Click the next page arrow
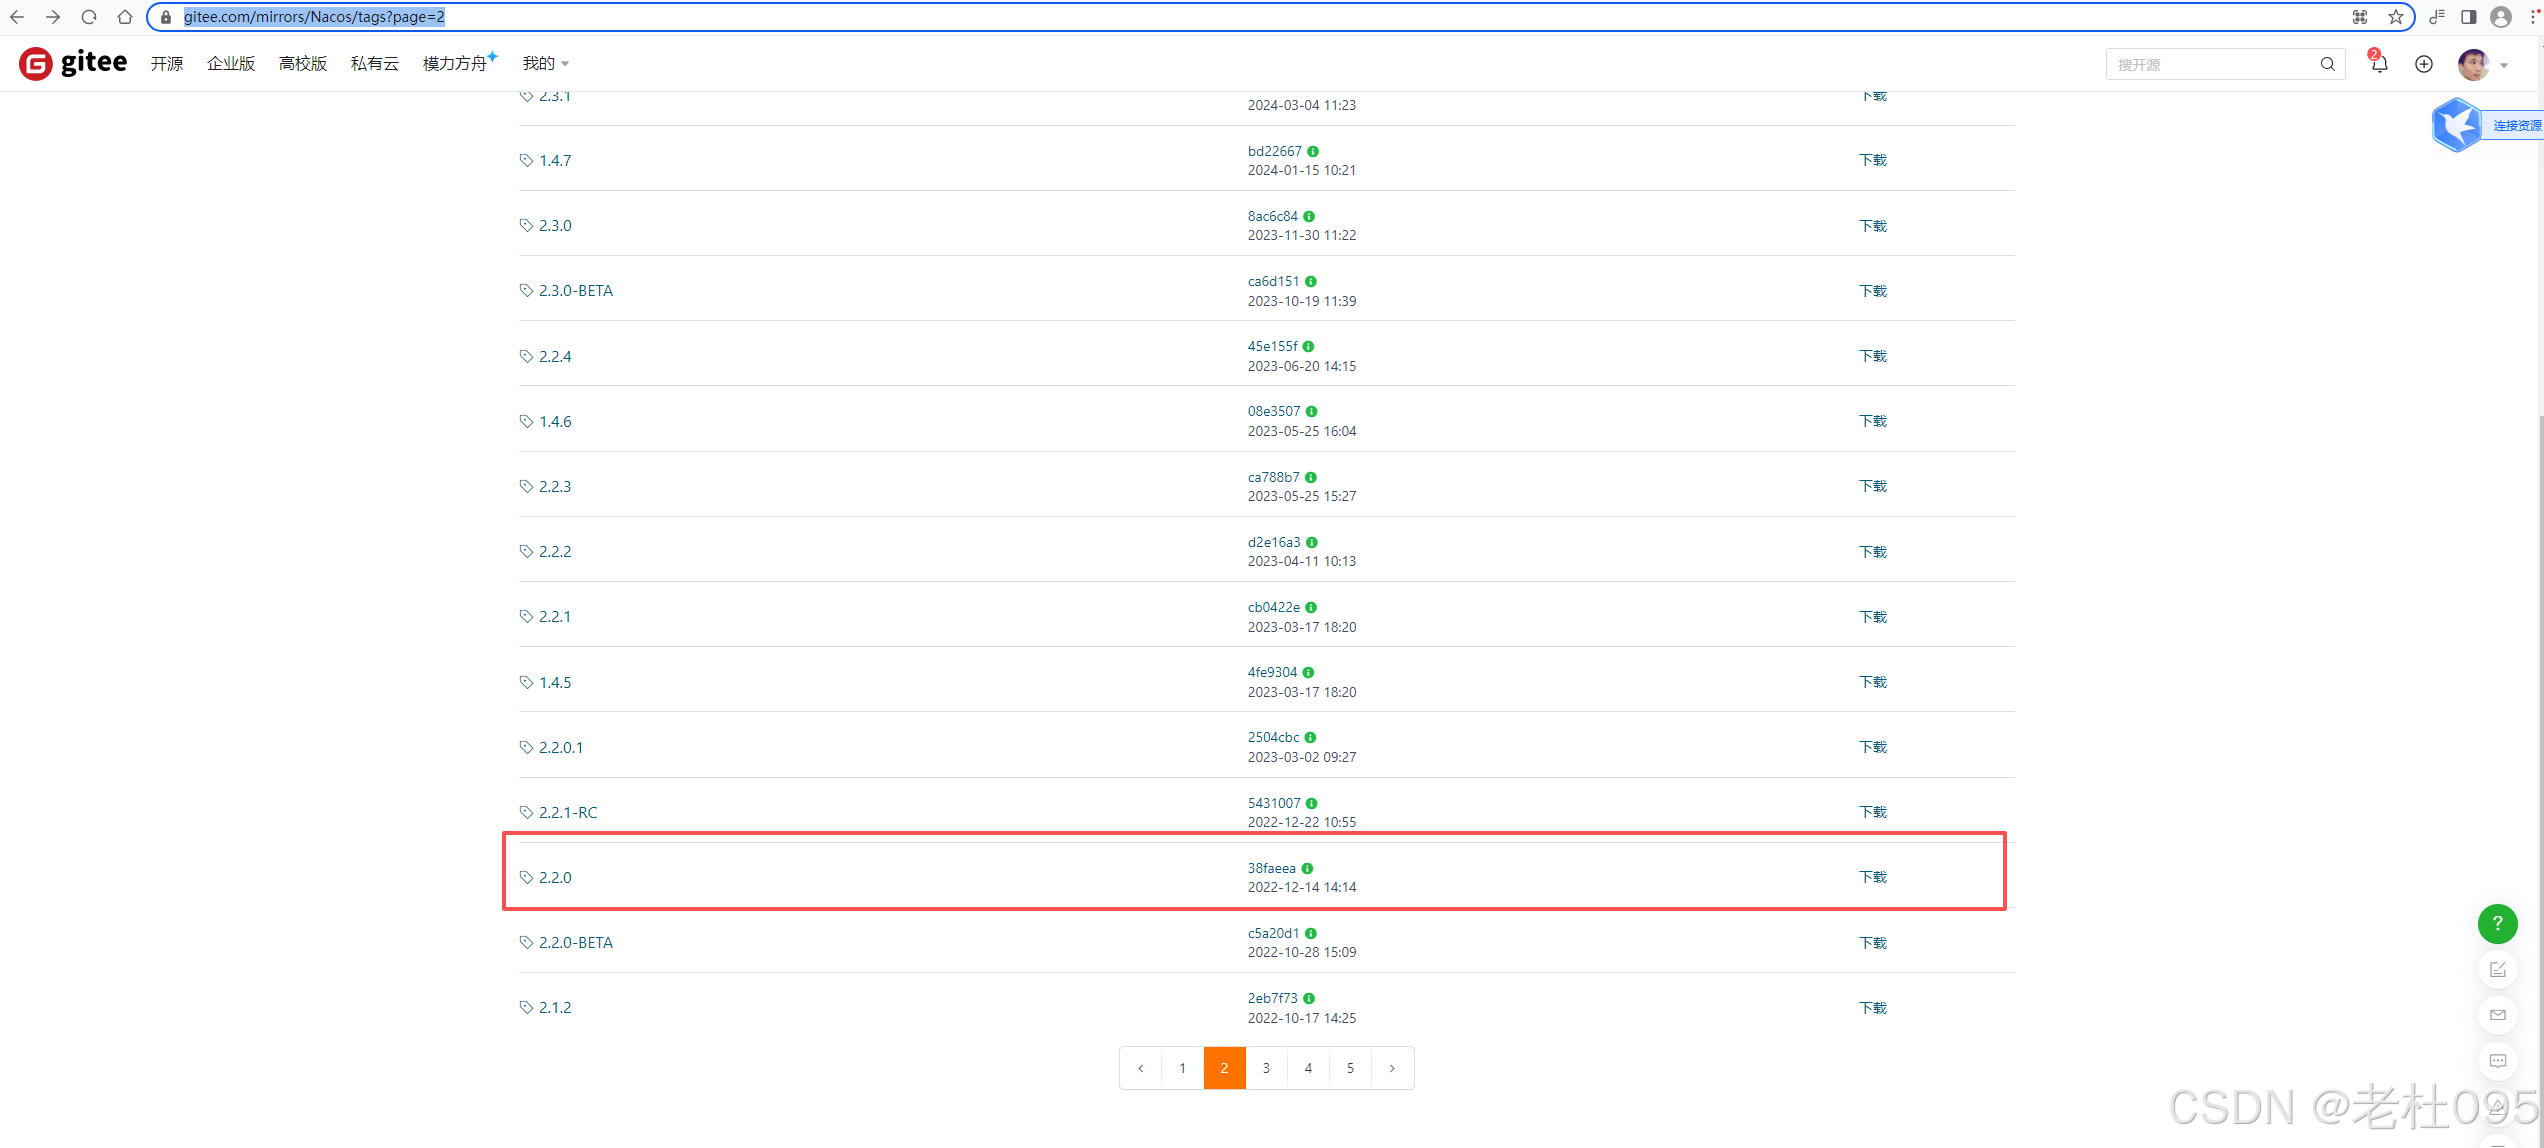2544x1148 pixels. 1392,1068
